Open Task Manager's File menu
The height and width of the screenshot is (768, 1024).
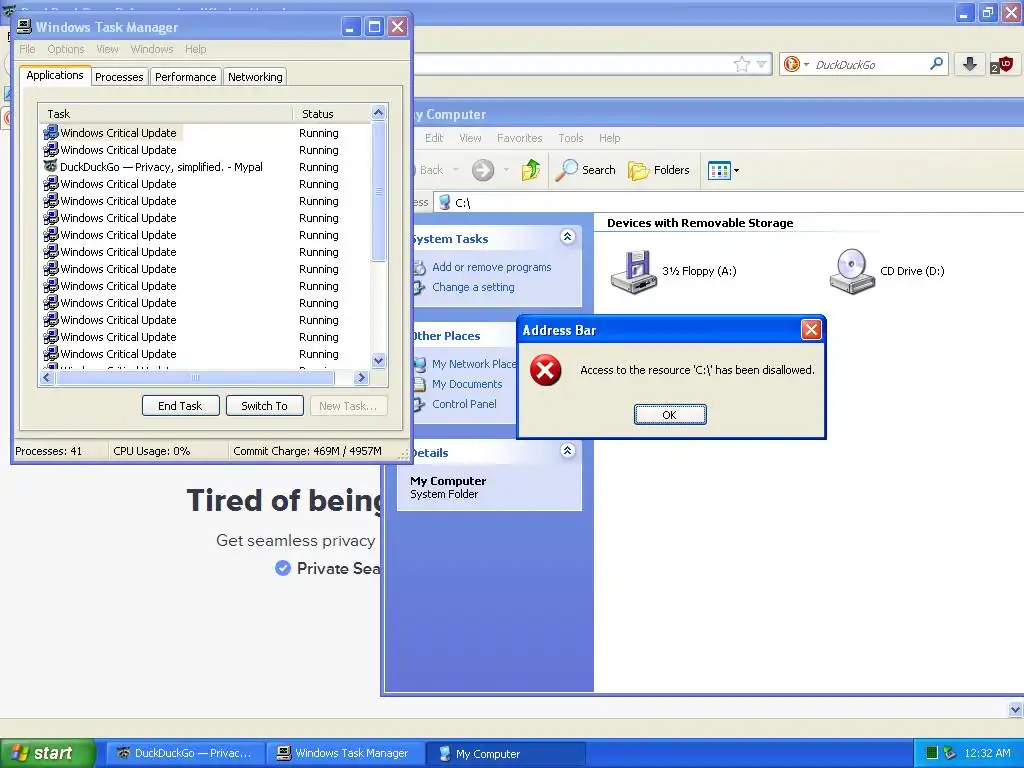(x=27, y=49)
